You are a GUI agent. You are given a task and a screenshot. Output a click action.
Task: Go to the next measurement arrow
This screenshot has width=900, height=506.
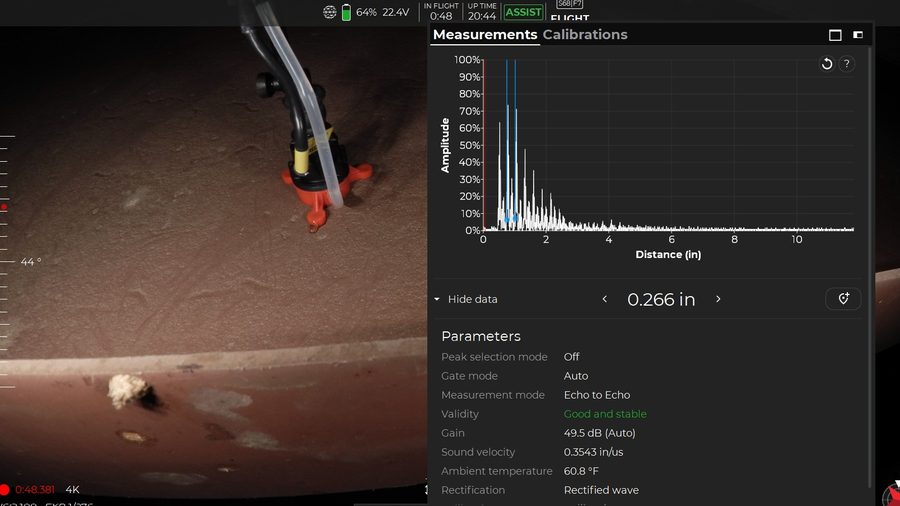tap(718, 299)
